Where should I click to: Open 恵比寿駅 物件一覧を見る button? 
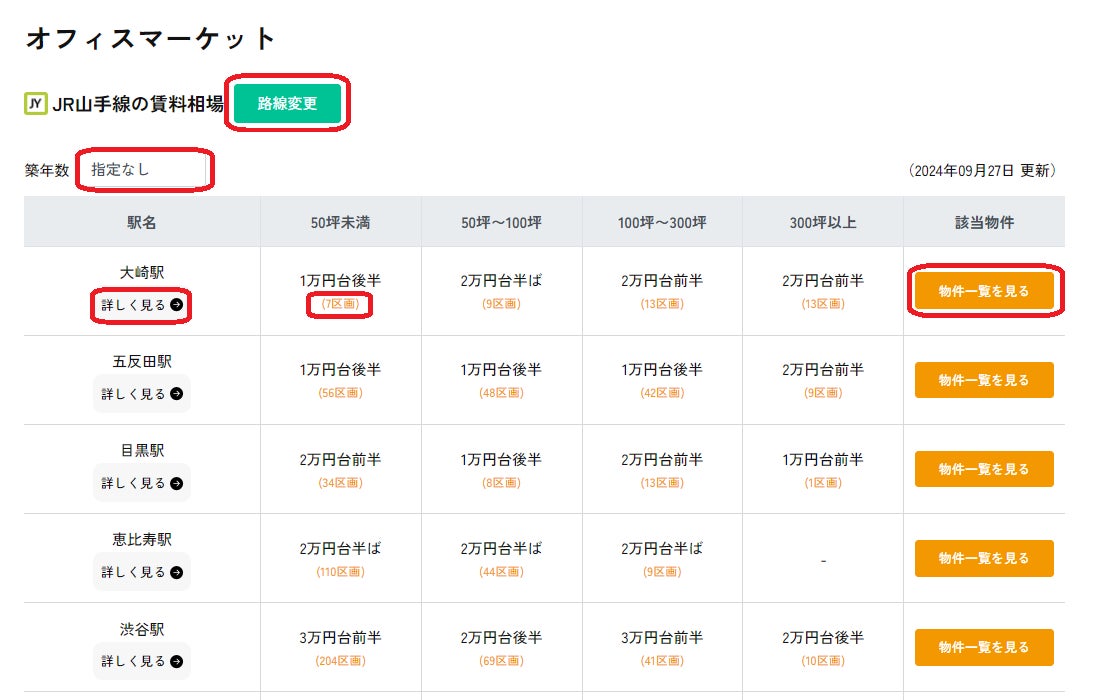click(x=984, y=558)
